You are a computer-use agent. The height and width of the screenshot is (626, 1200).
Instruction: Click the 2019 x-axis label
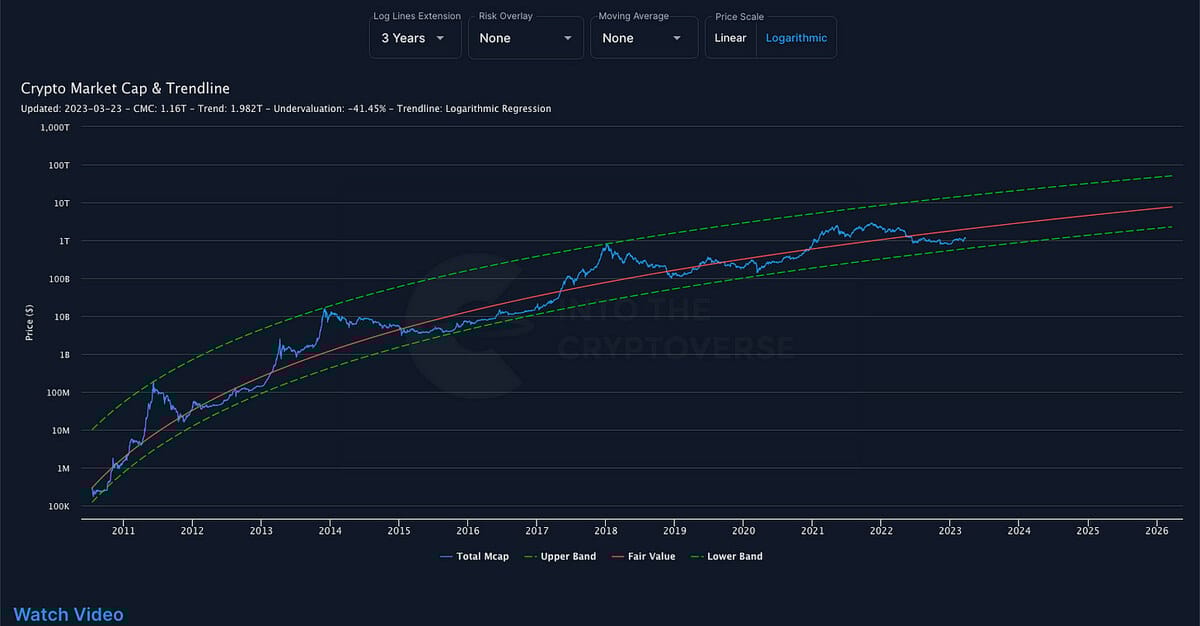(x=675, y=531)
